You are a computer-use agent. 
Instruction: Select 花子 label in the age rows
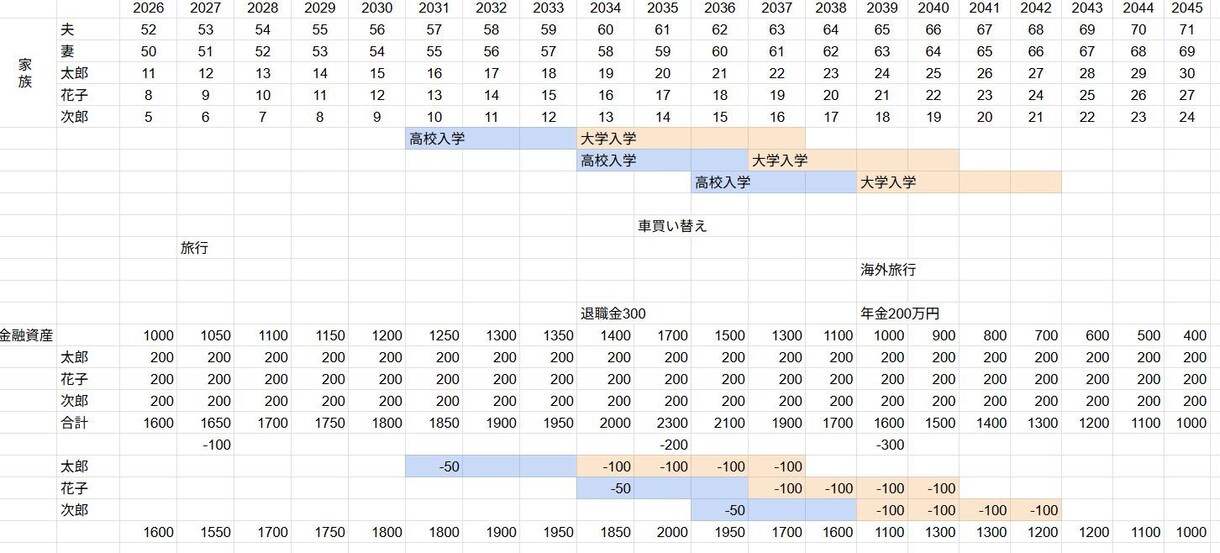click(x=75, y=95)
